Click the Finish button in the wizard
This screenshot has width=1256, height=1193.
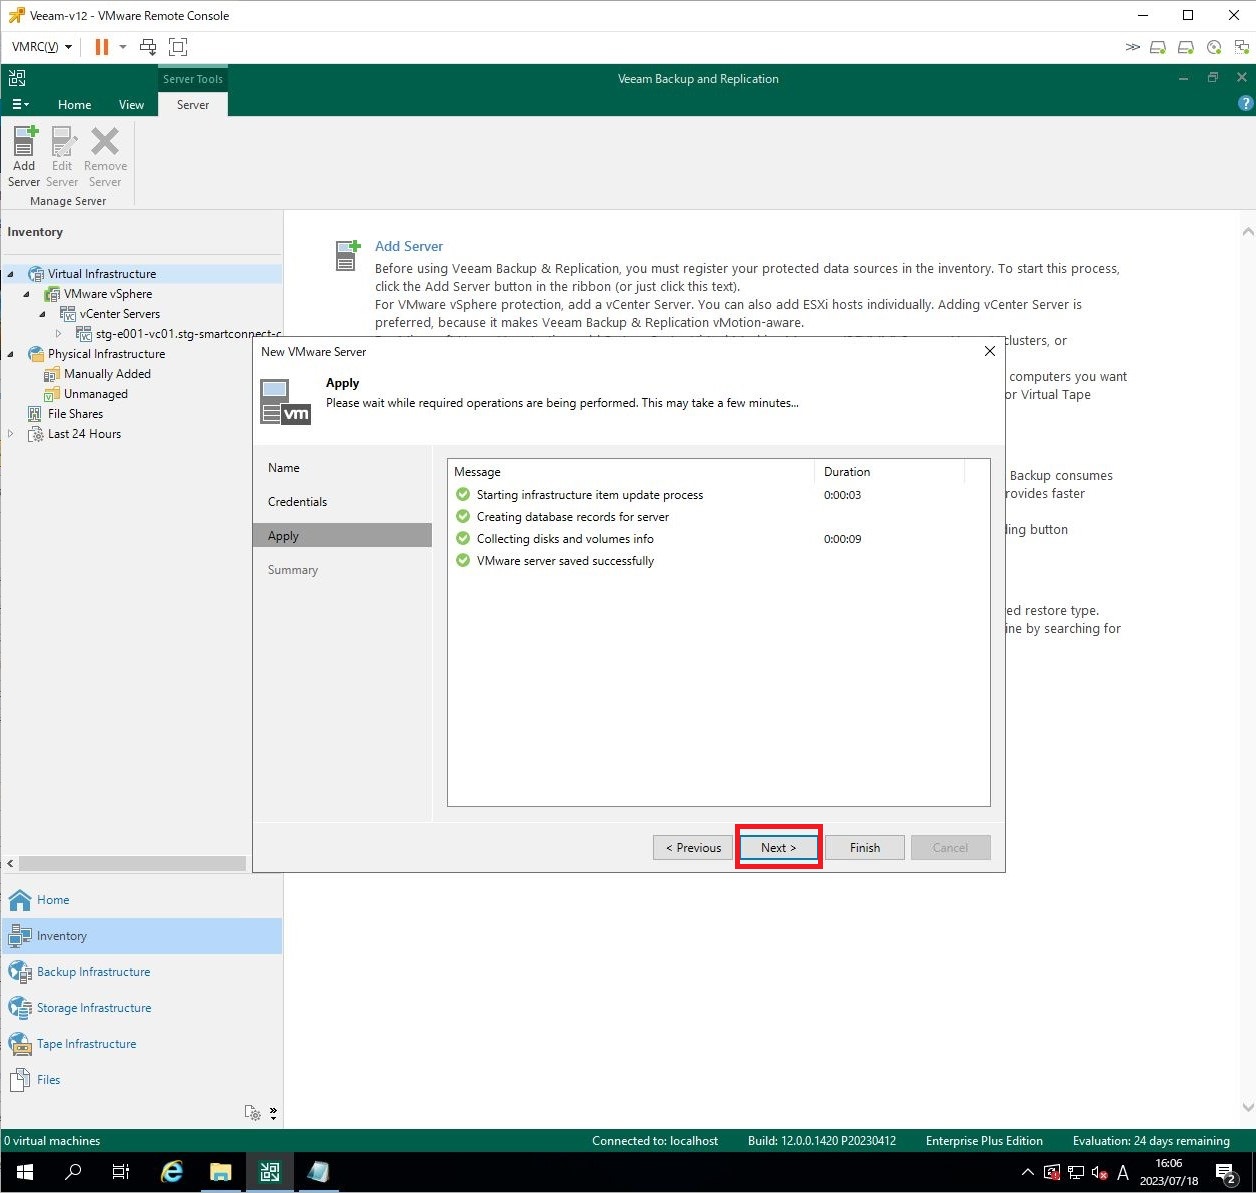point(865,848)
